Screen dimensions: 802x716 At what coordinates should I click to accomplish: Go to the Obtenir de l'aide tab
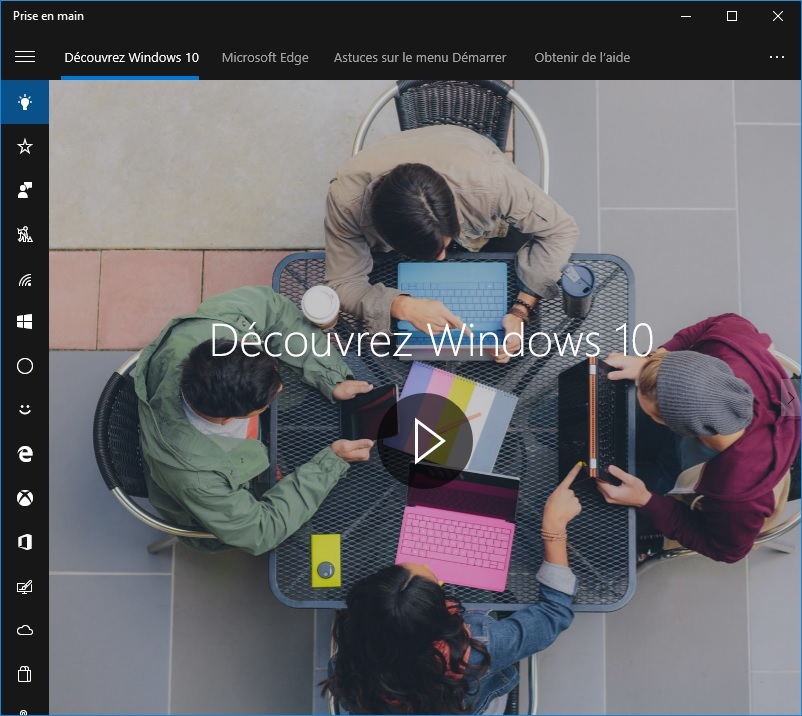pos(582,57)
